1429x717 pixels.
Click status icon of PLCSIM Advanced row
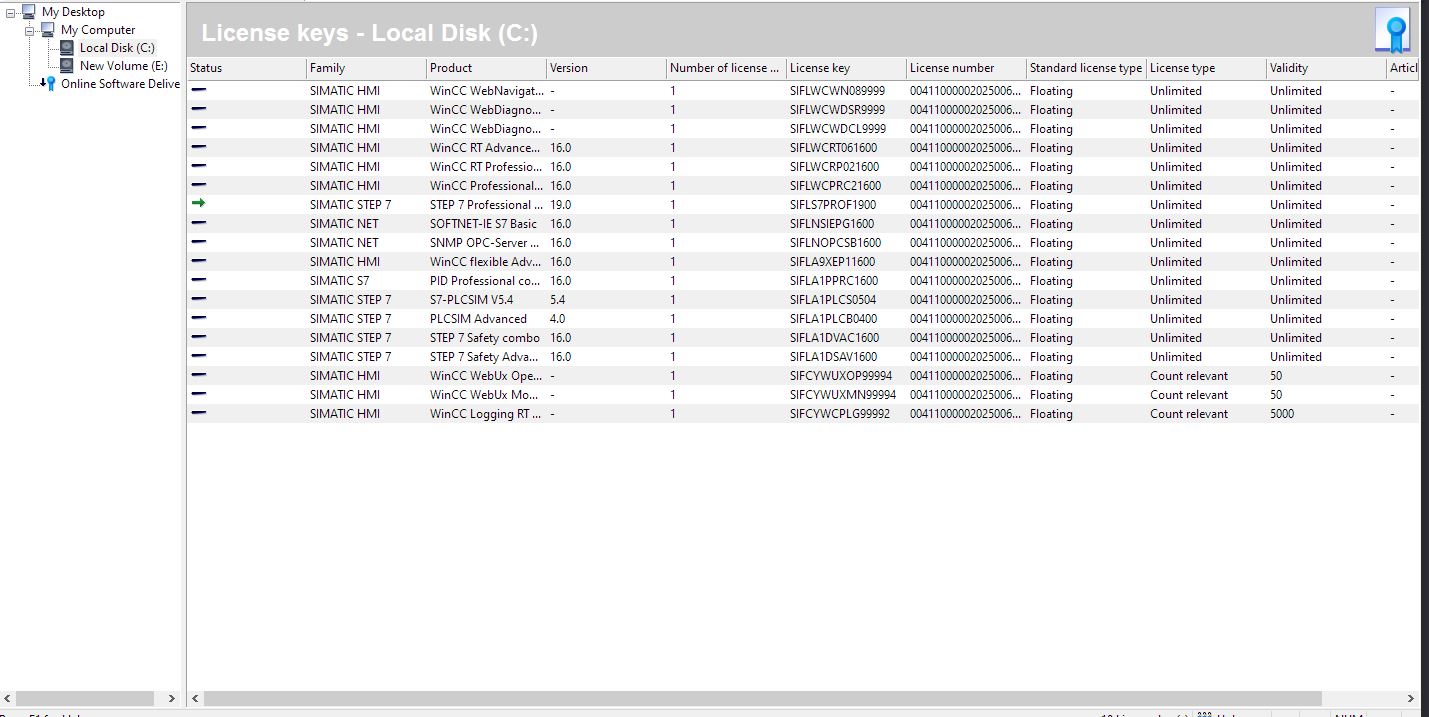pyautogui.click(x=198, y=318)
